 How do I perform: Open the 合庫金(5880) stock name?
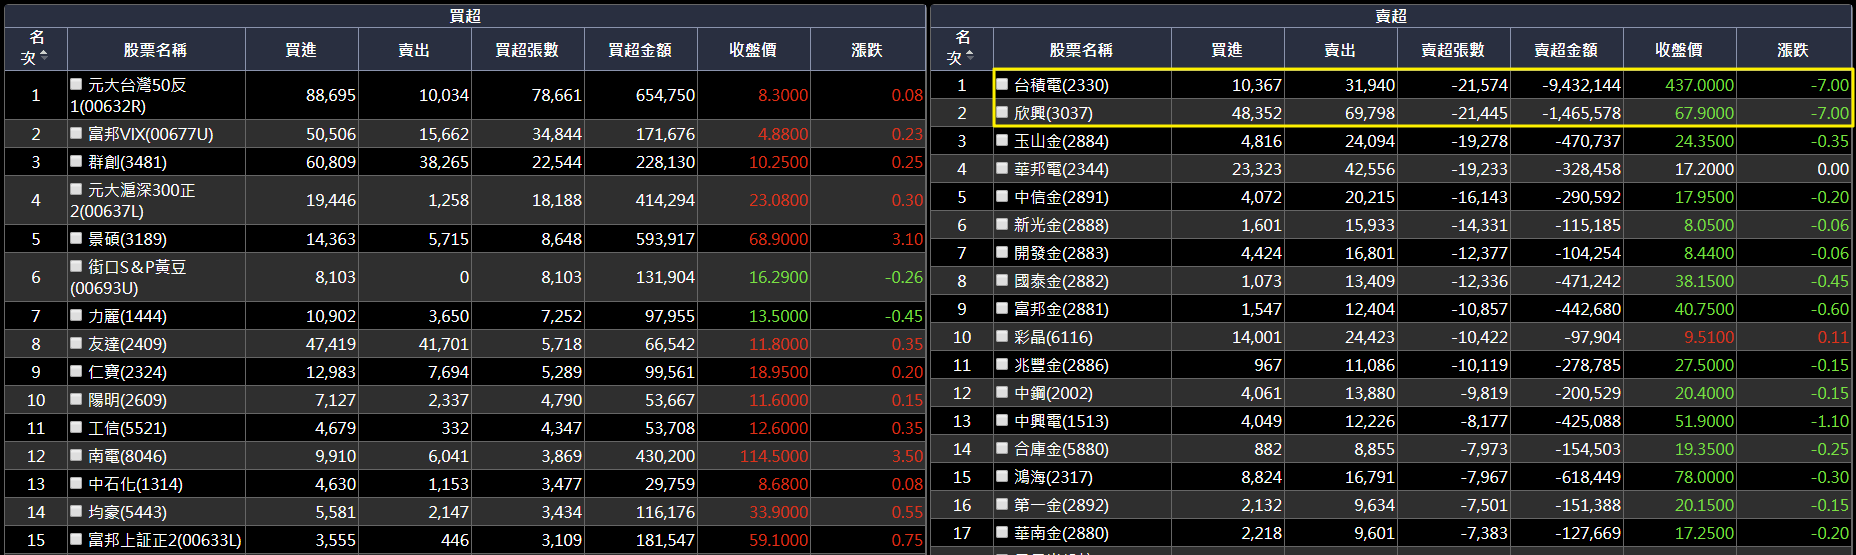(1061, 449)
